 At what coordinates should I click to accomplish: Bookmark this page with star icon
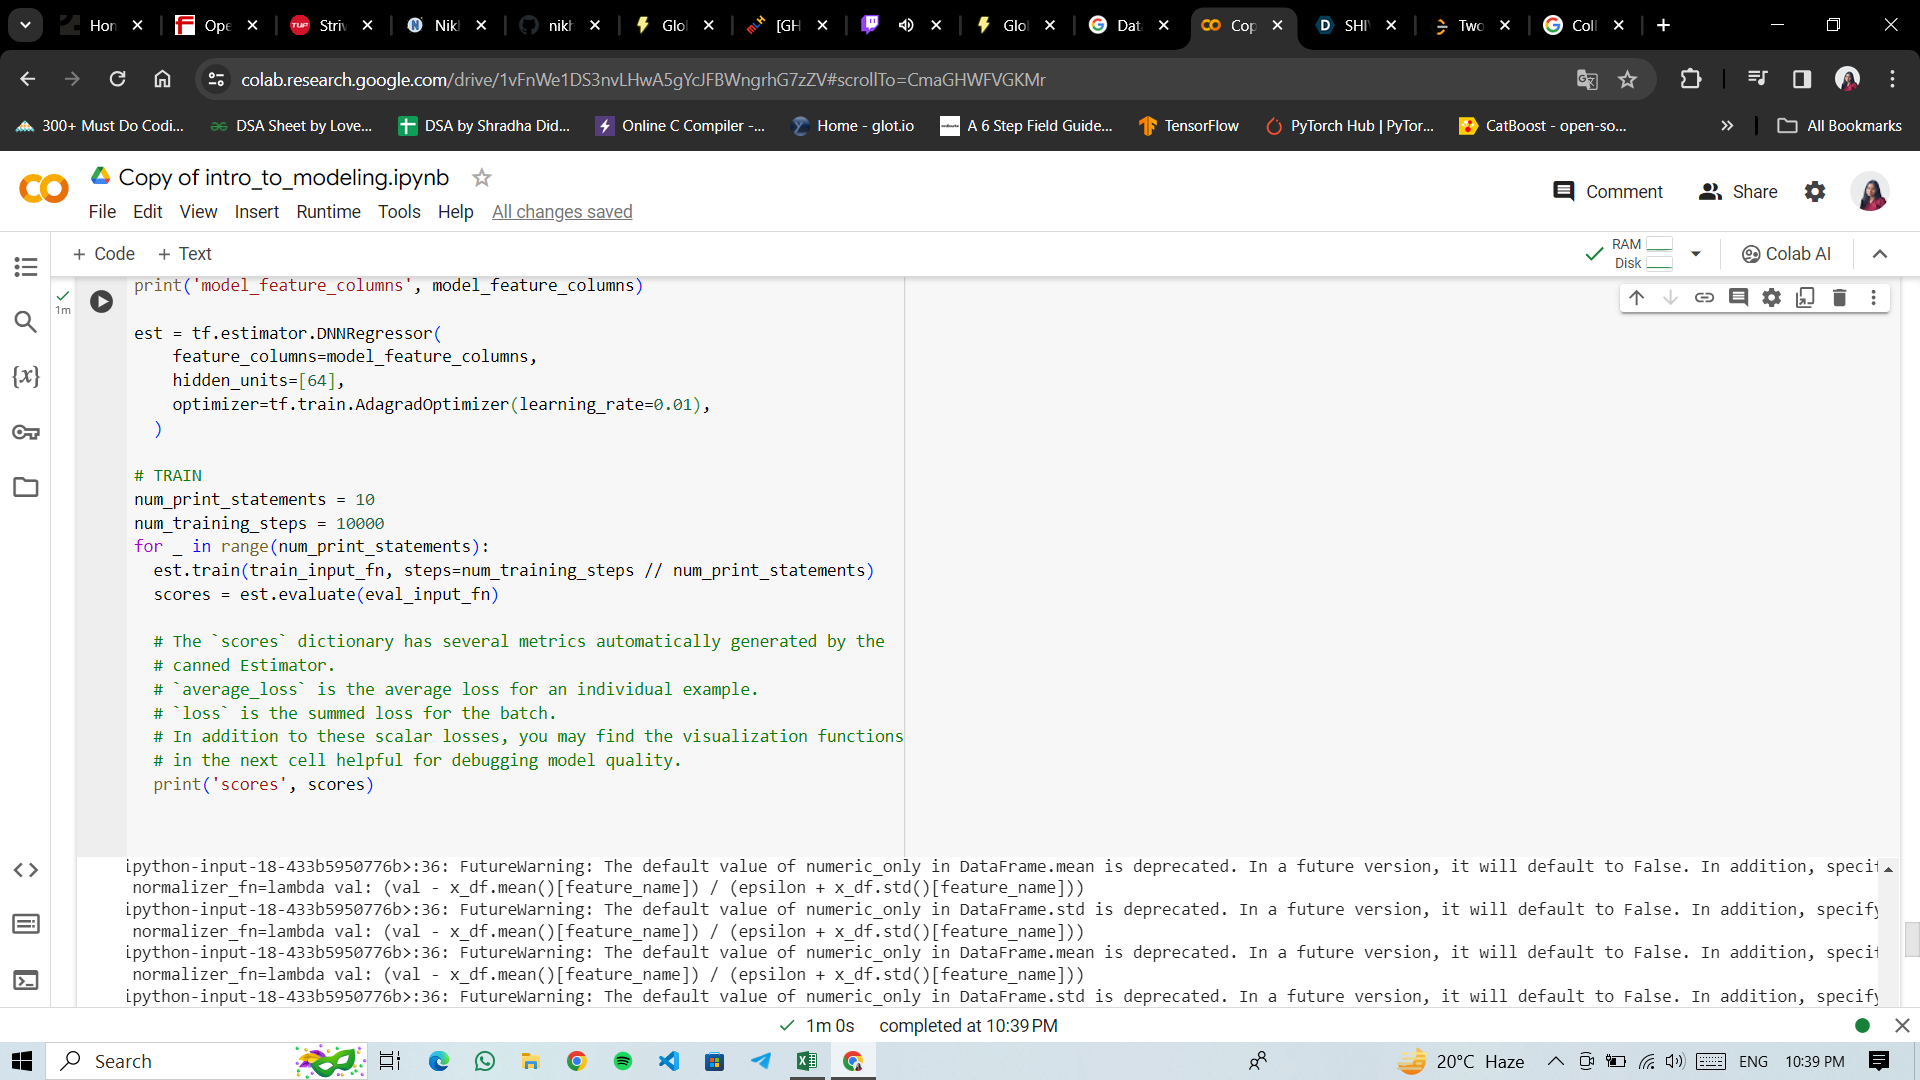pyautogui.click(x=1627, y=79)
